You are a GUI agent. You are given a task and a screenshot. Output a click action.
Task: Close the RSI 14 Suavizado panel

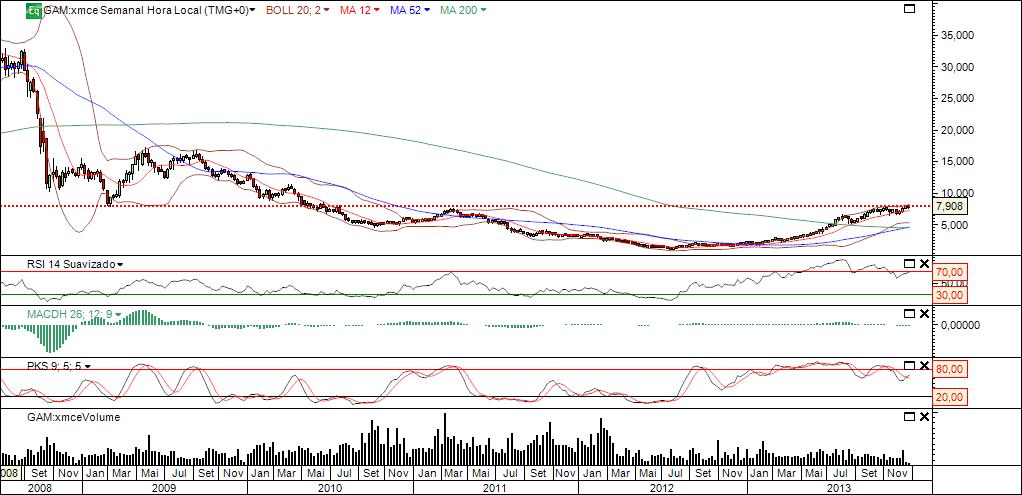pos(924,263)
